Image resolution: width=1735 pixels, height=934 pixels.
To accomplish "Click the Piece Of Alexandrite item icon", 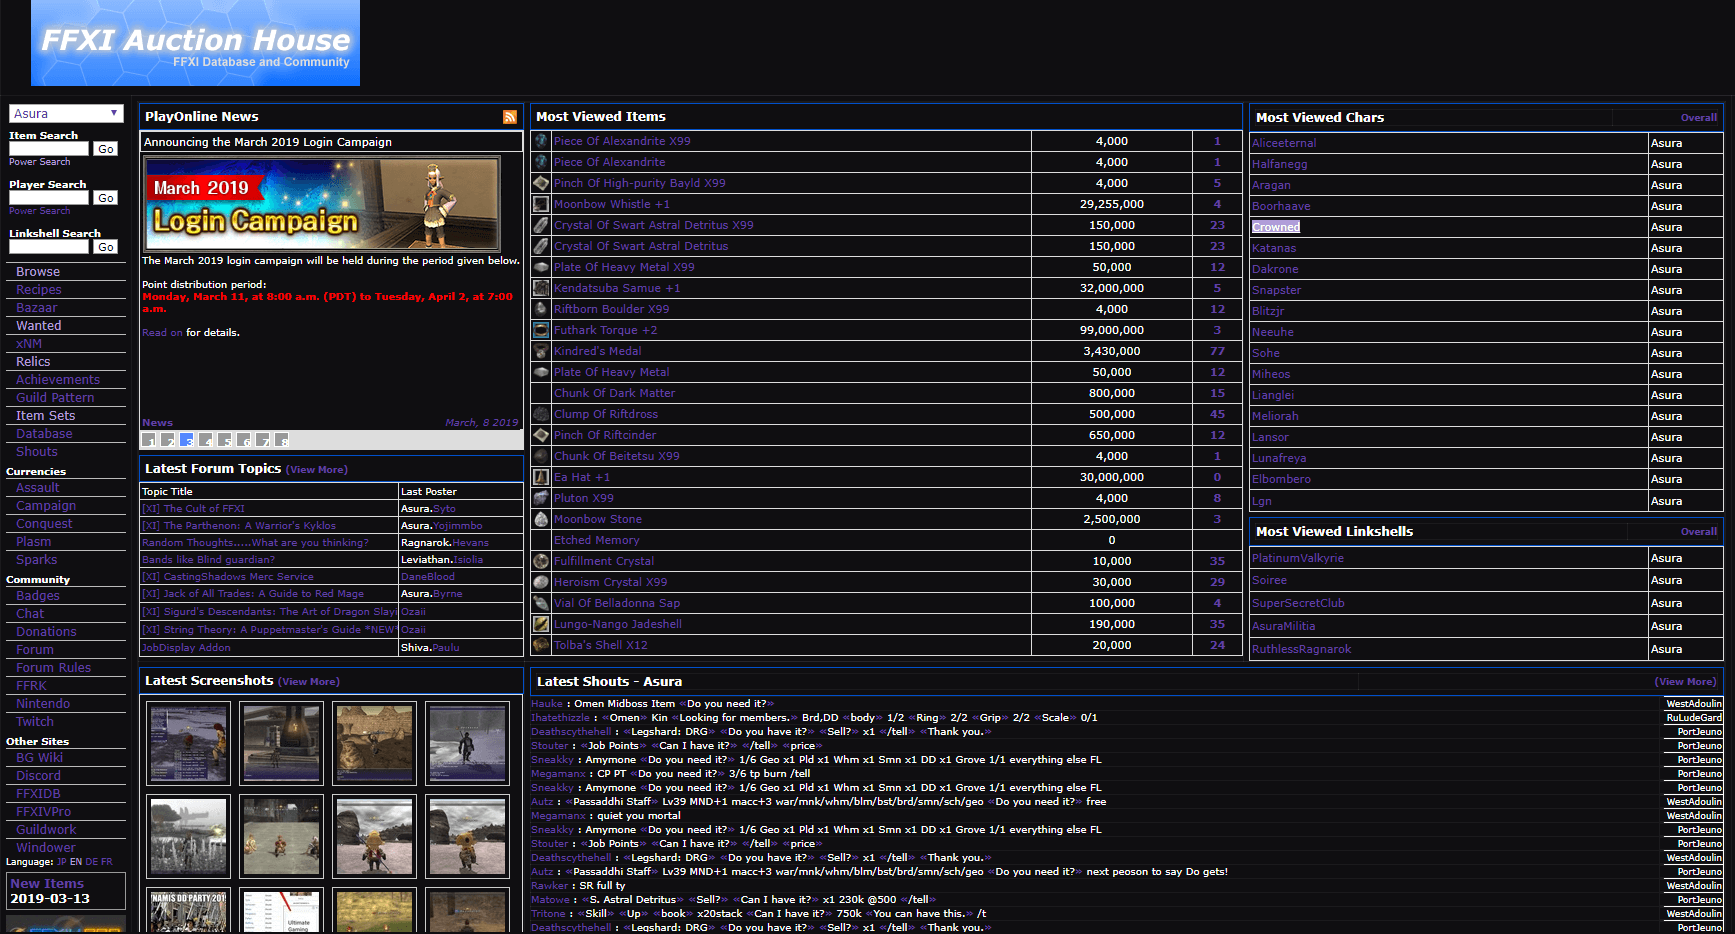I will point(540,162).
